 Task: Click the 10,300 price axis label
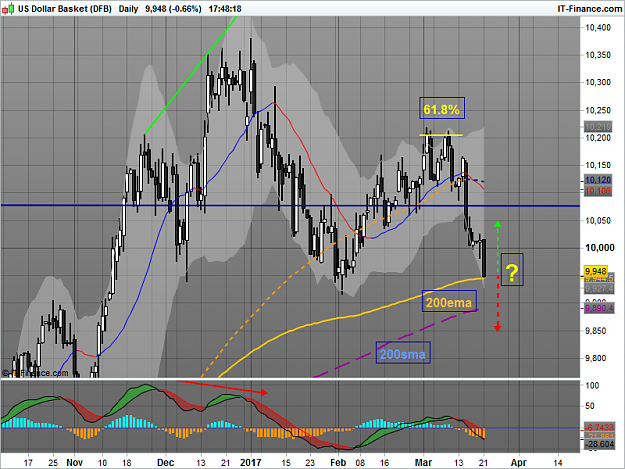coord(598,82)
